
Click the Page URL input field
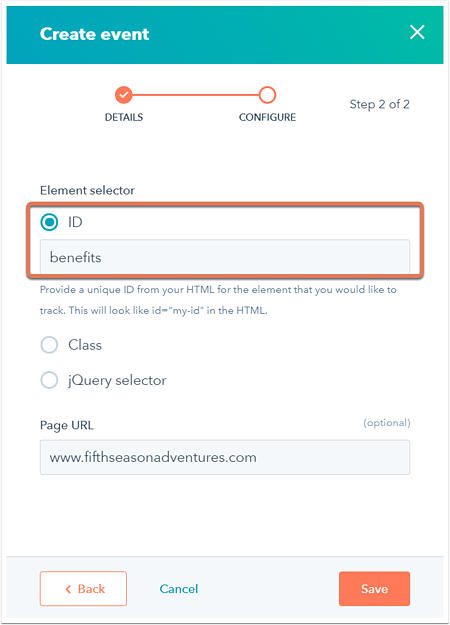tap(225, 457)
